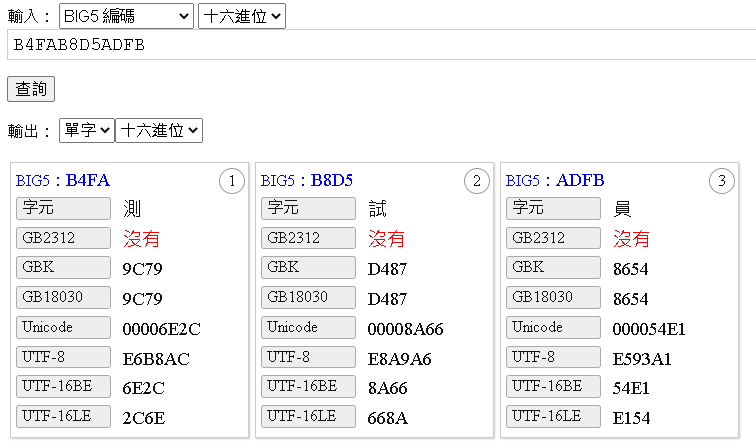Click the UTF-16BE label in ADFB card
756x448 pixels.
tap(553, 387)
